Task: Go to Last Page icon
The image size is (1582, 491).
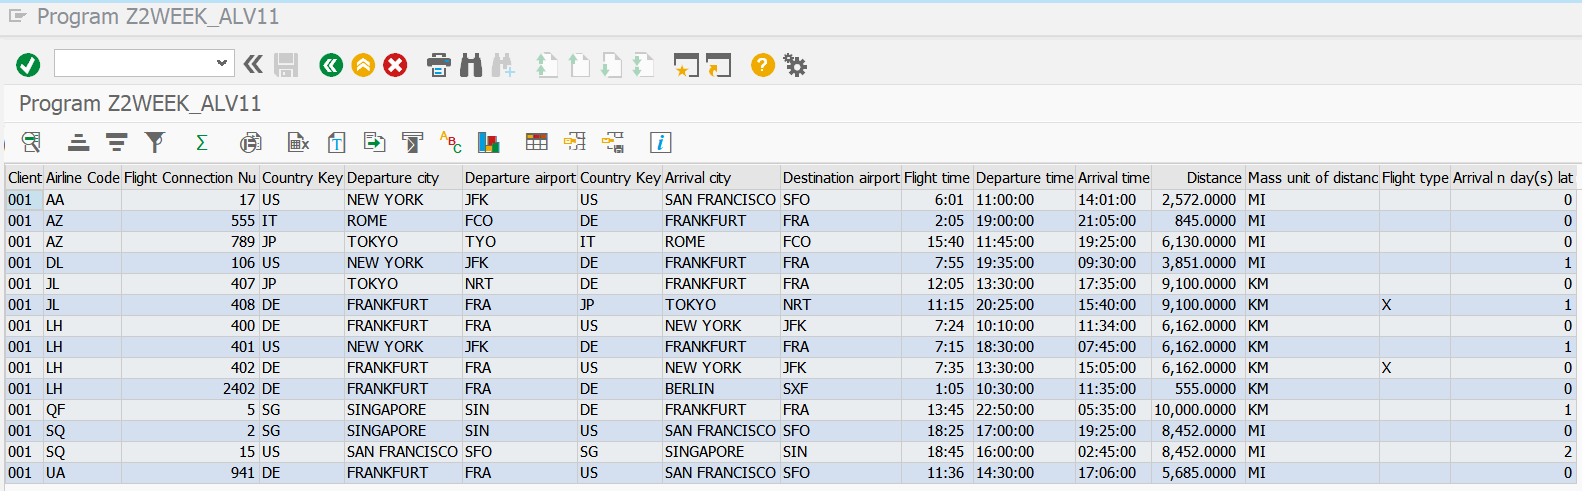Action: tap(643, 65)
